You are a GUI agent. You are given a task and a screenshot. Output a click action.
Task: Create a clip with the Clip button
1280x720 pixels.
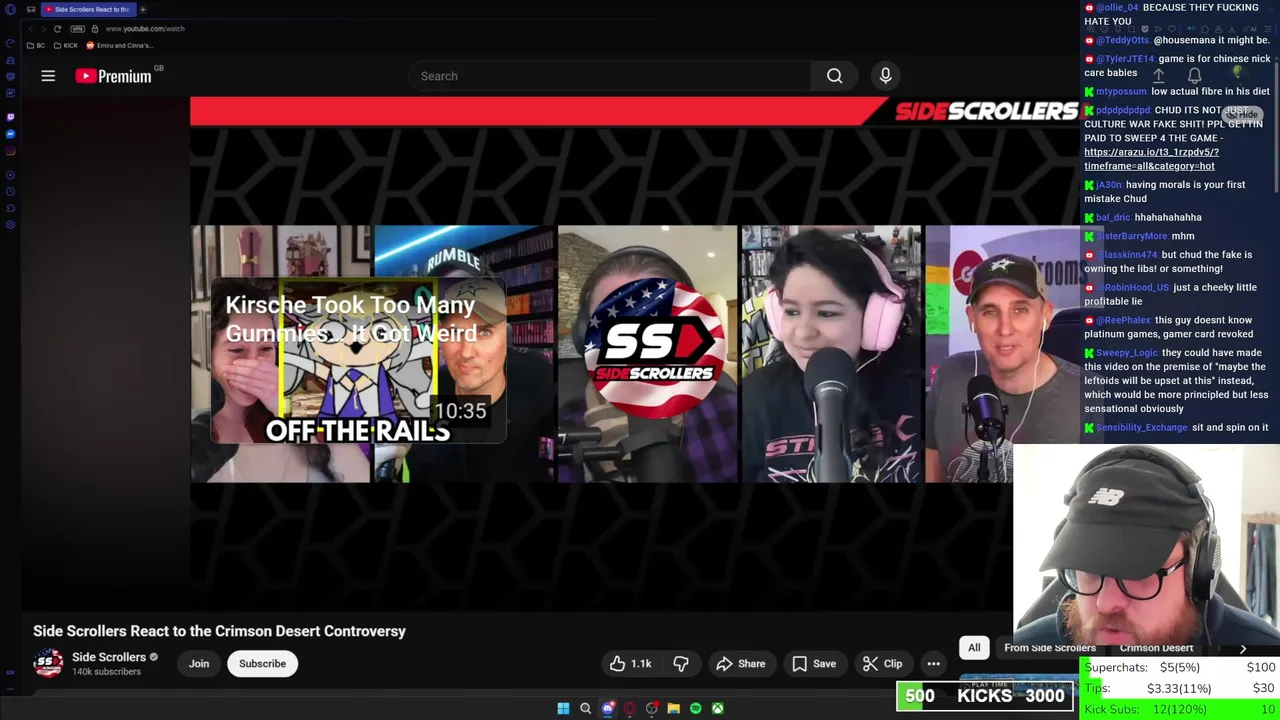pos(883,664)
